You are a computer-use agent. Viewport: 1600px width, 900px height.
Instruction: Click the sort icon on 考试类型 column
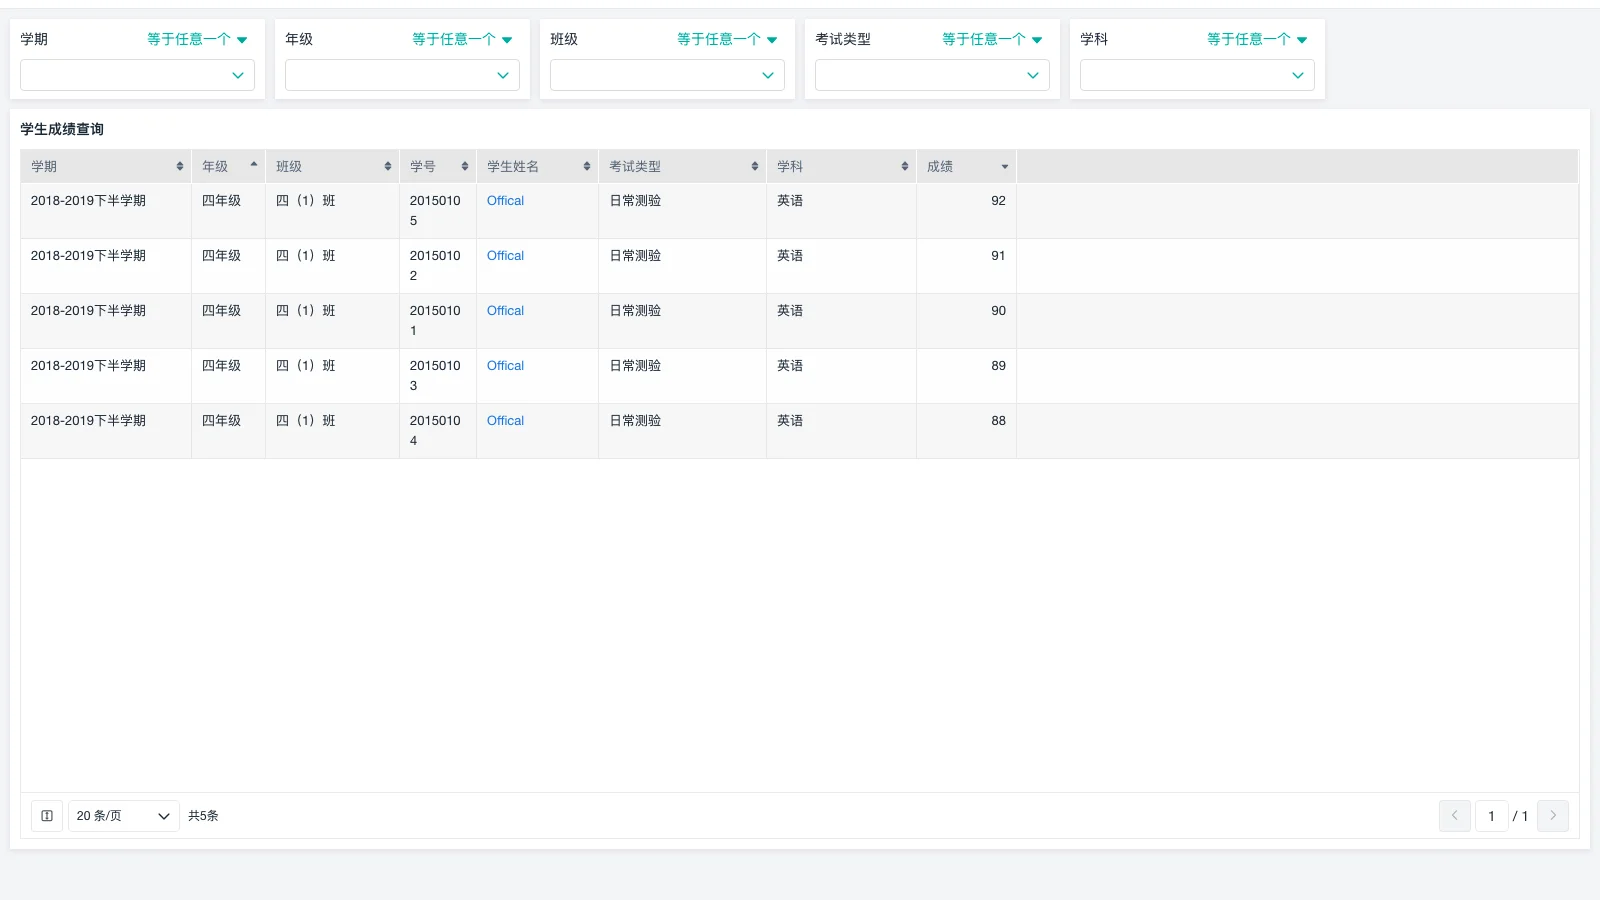click(x=755, y=166)
